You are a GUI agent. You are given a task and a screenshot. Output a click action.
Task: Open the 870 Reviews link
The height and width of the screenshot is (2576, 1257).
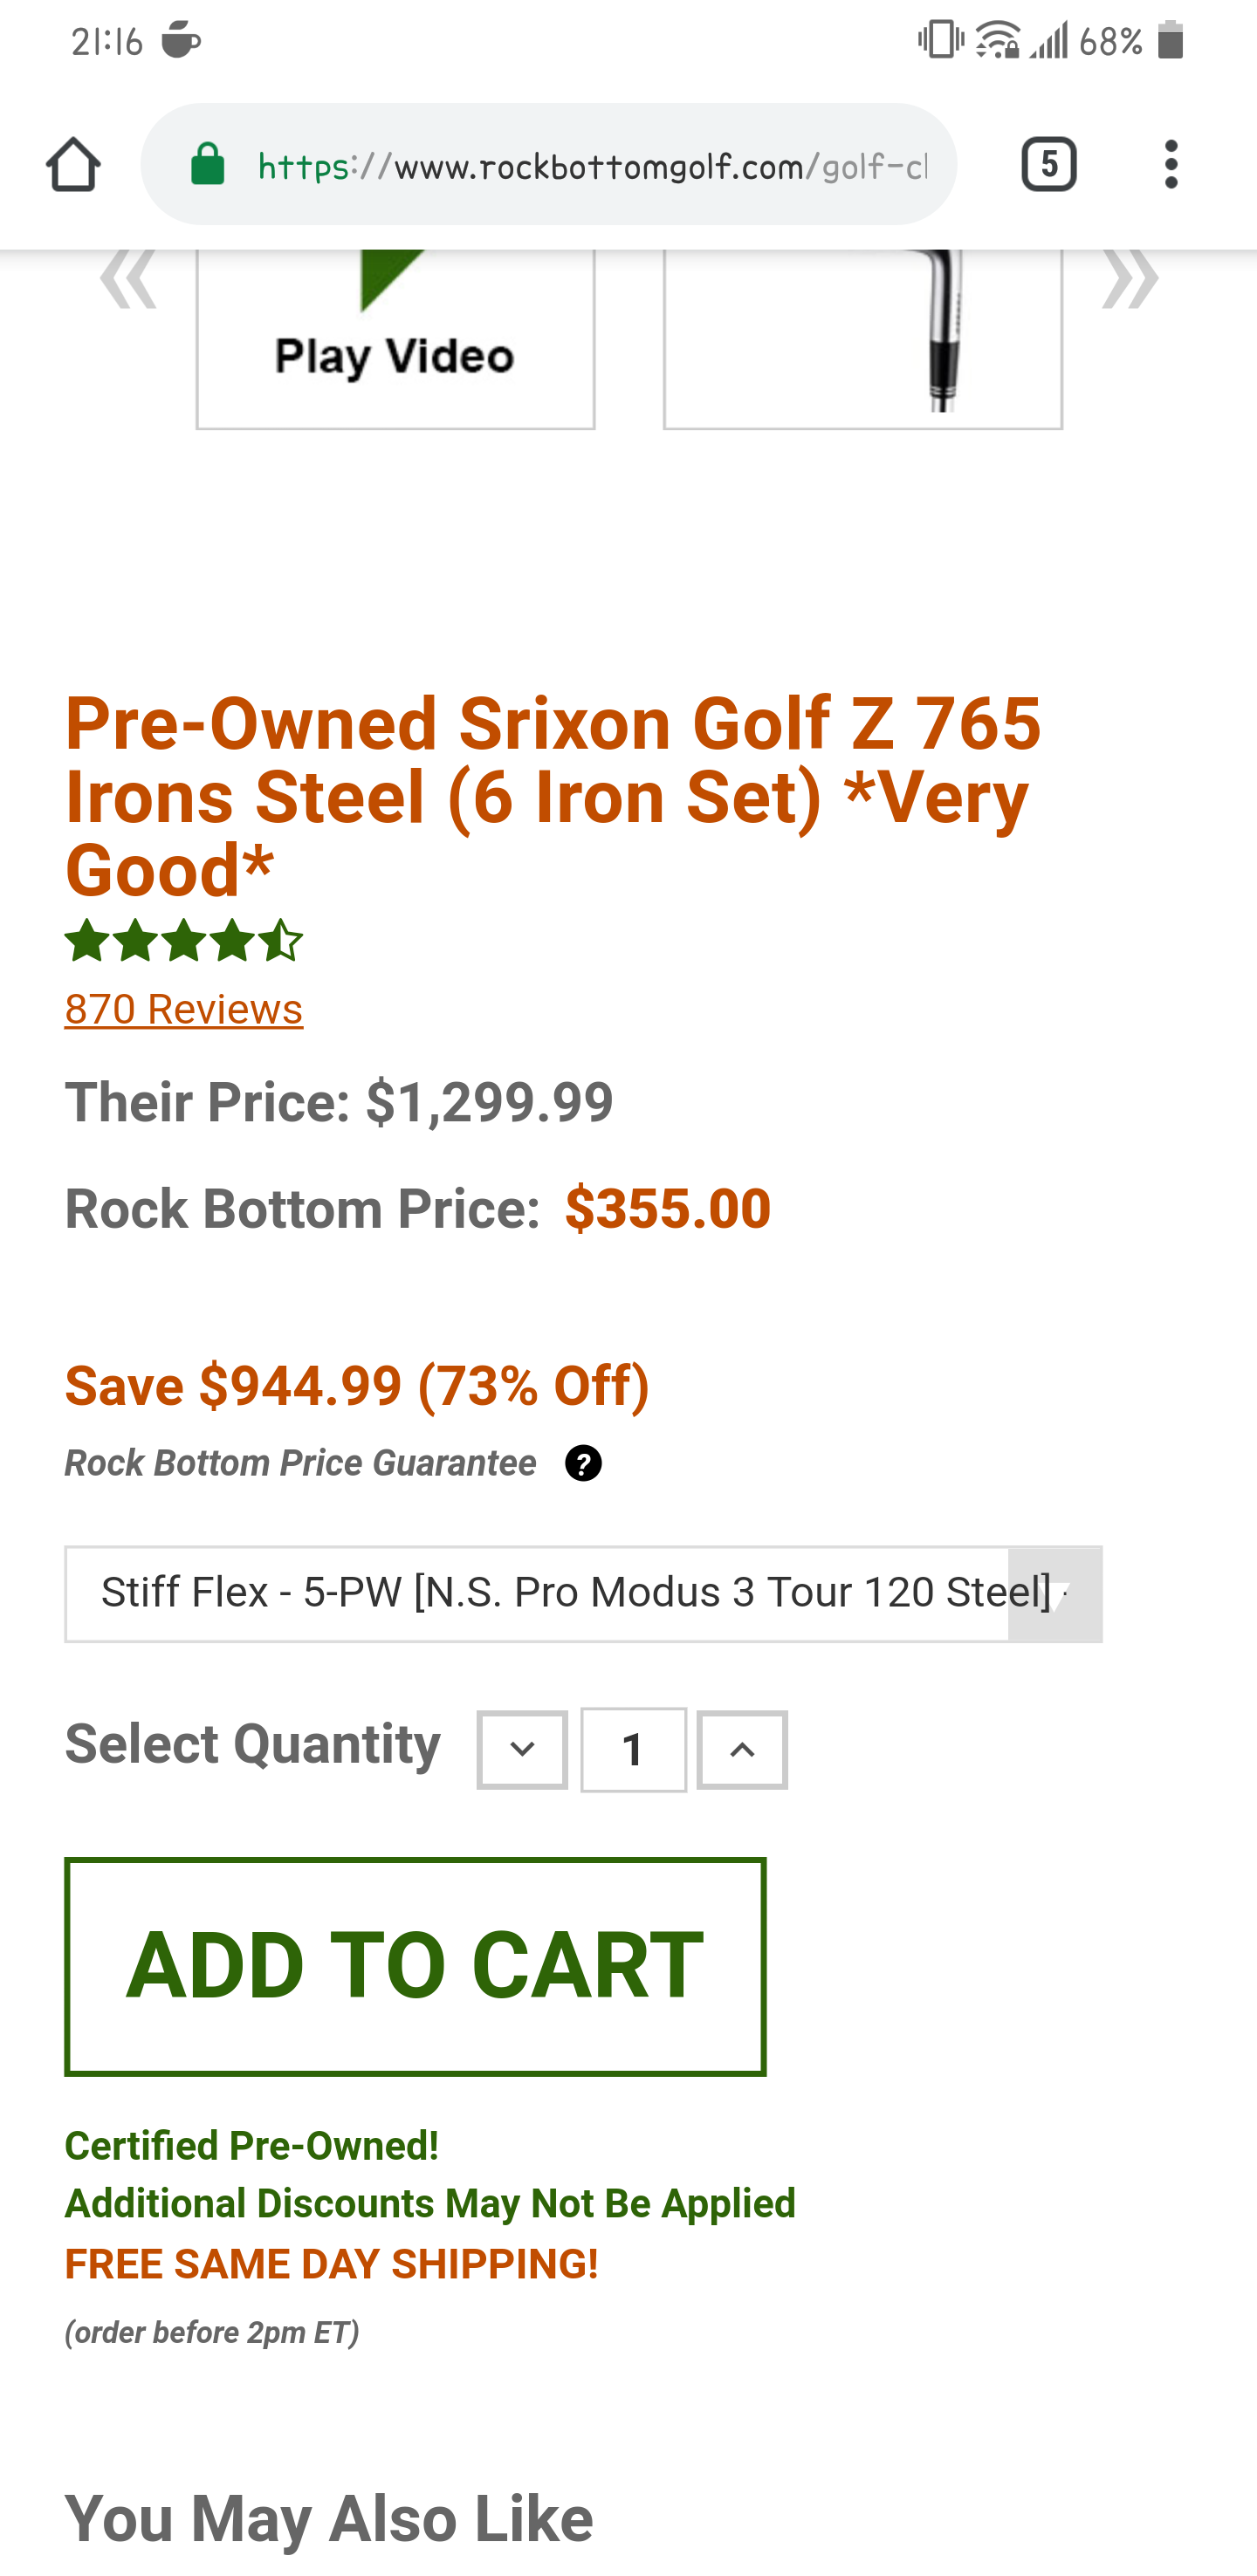(x=184, y=1009)
